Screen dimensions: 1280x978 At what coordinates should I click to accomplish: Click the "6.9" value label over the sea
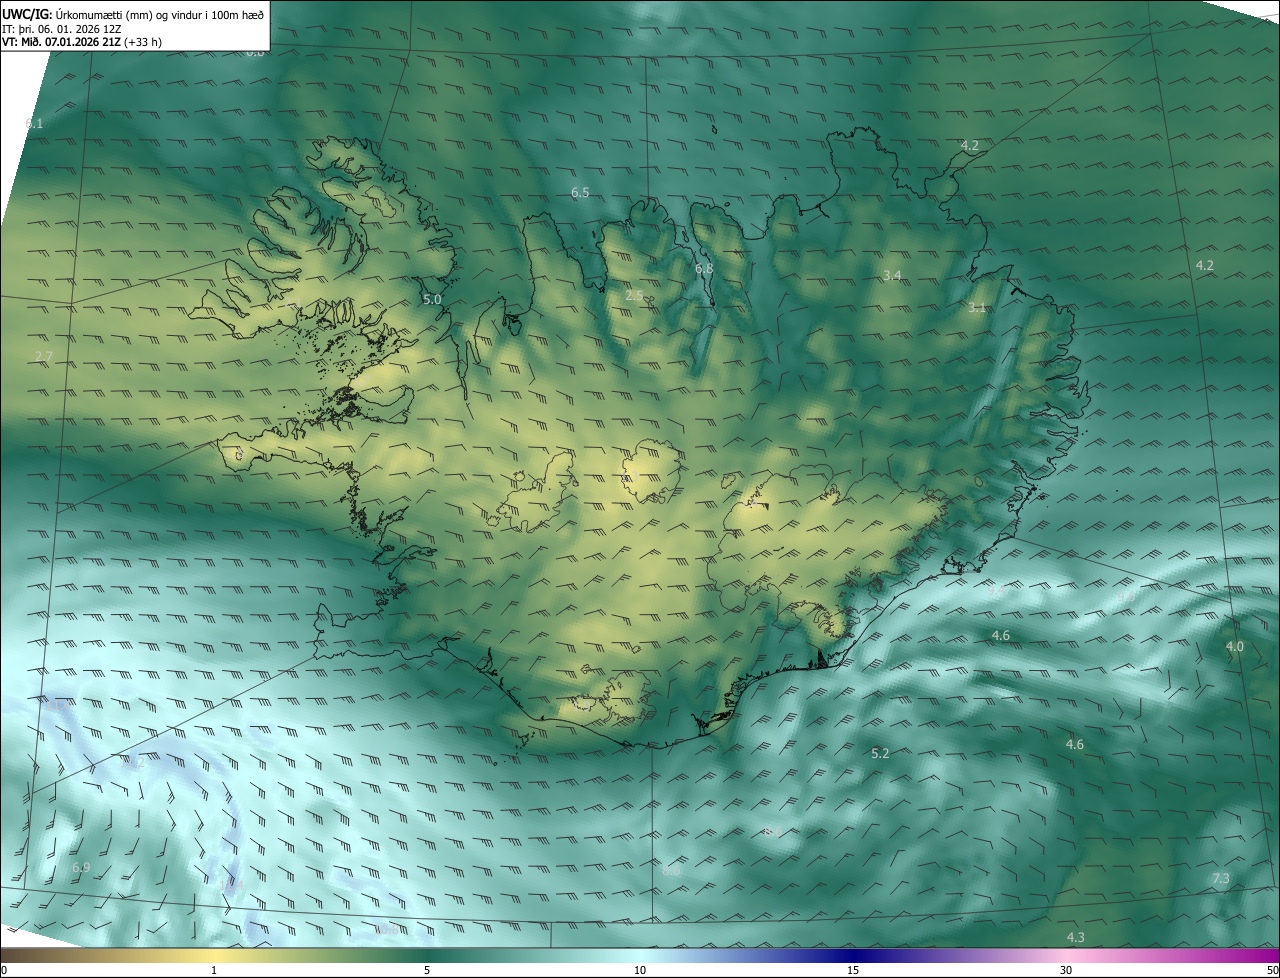coord(81,867)
